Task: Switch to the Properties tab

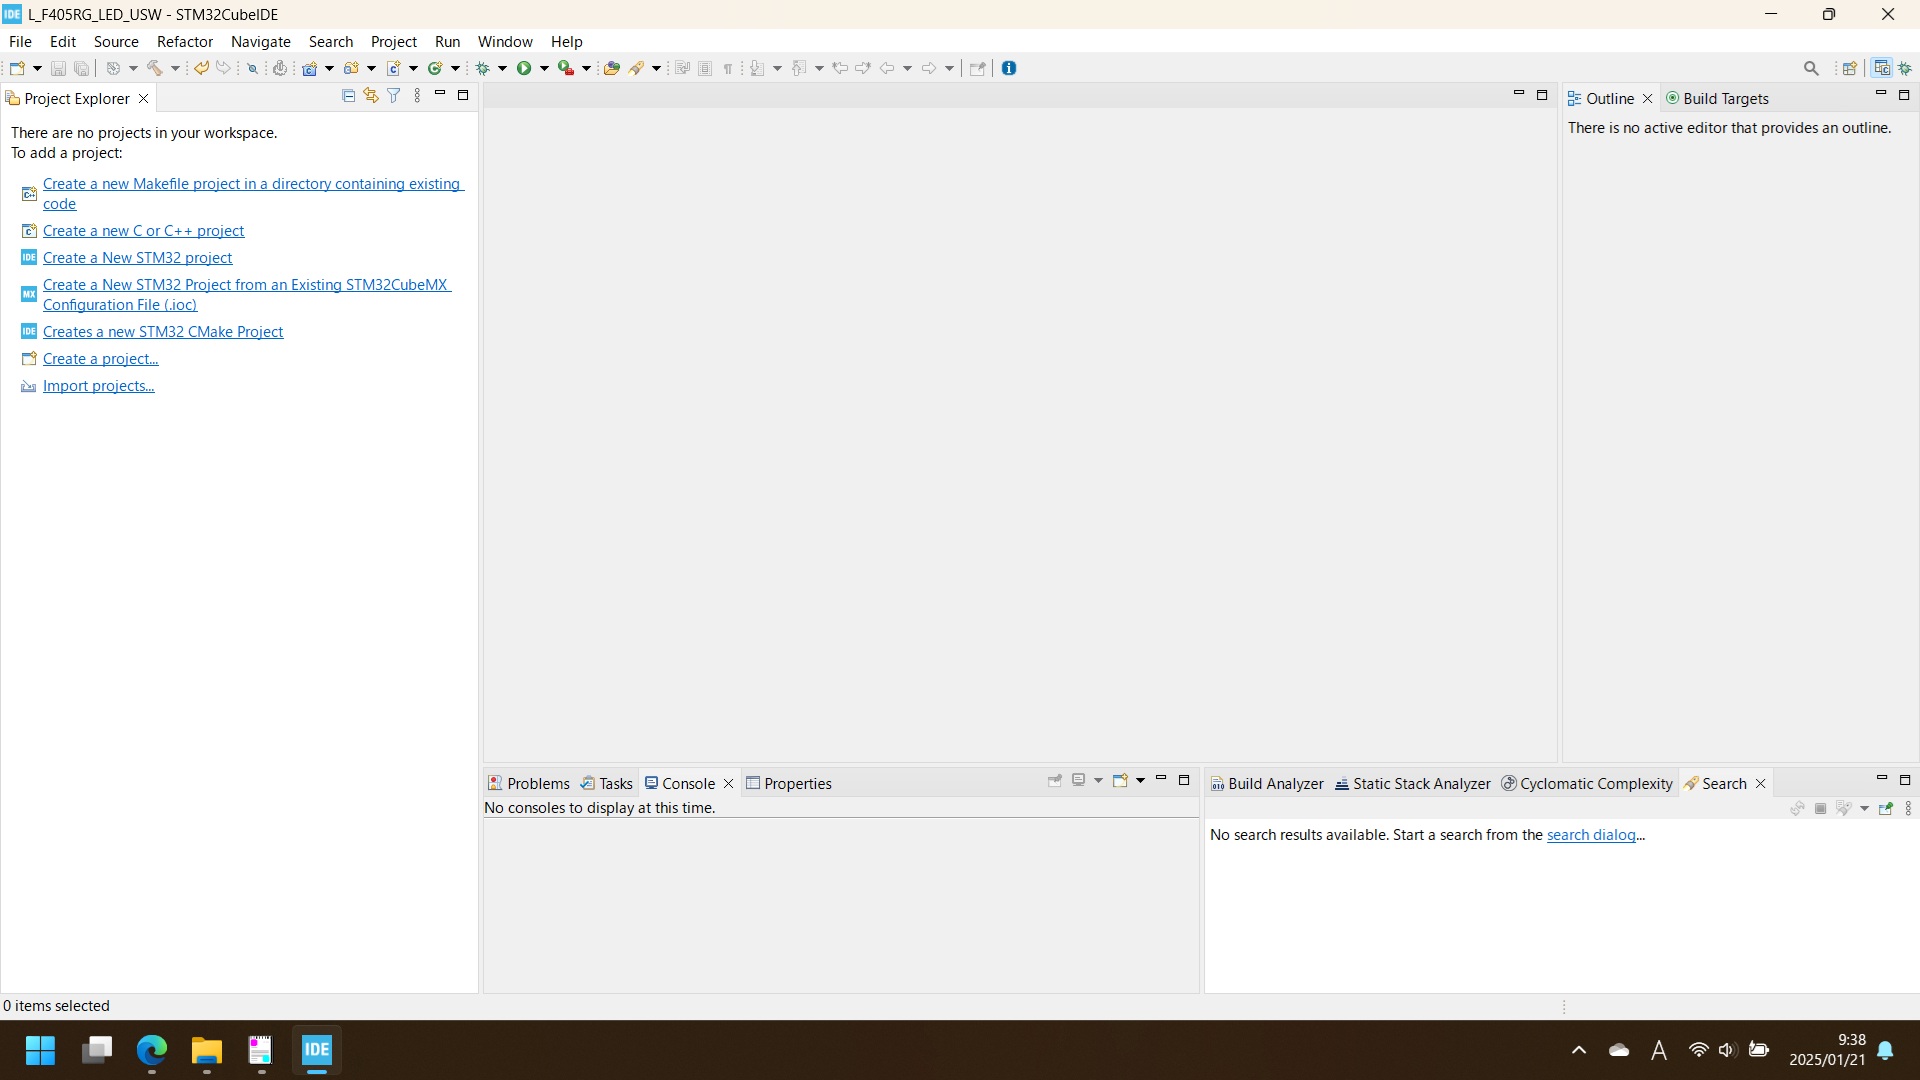Action: (x=788, y=783)
